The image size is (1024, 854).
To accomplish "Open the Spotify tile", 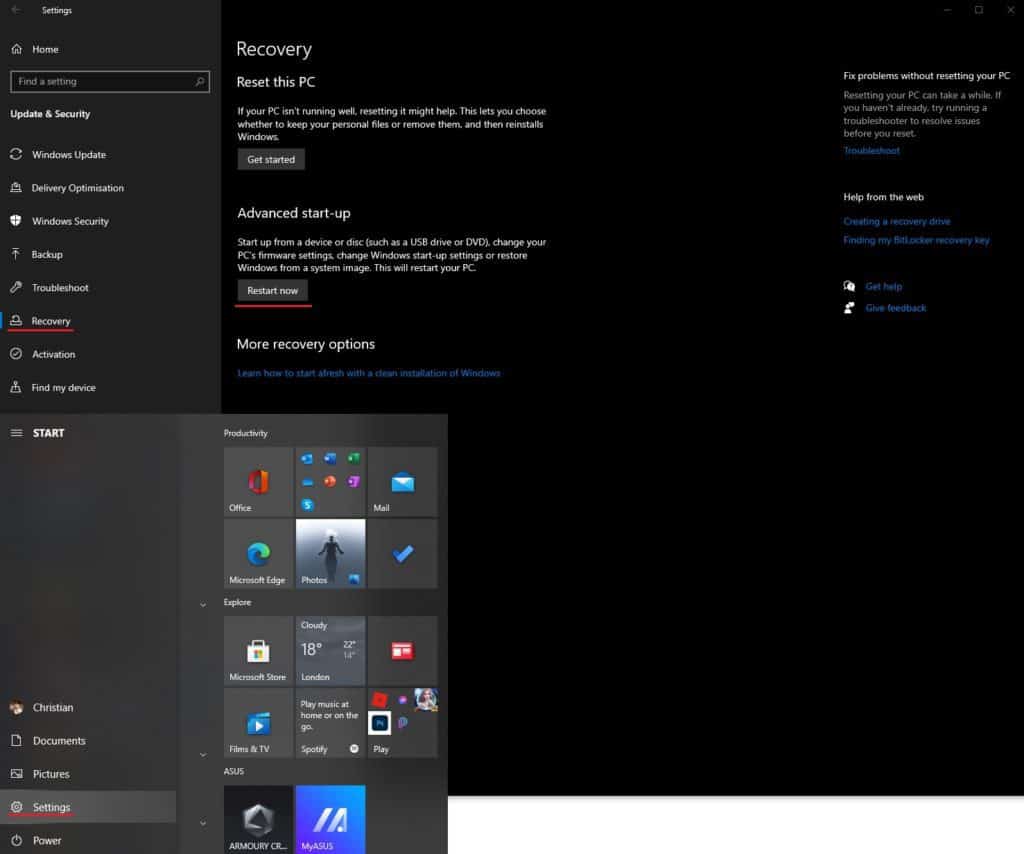I will (x=330, y=723).
